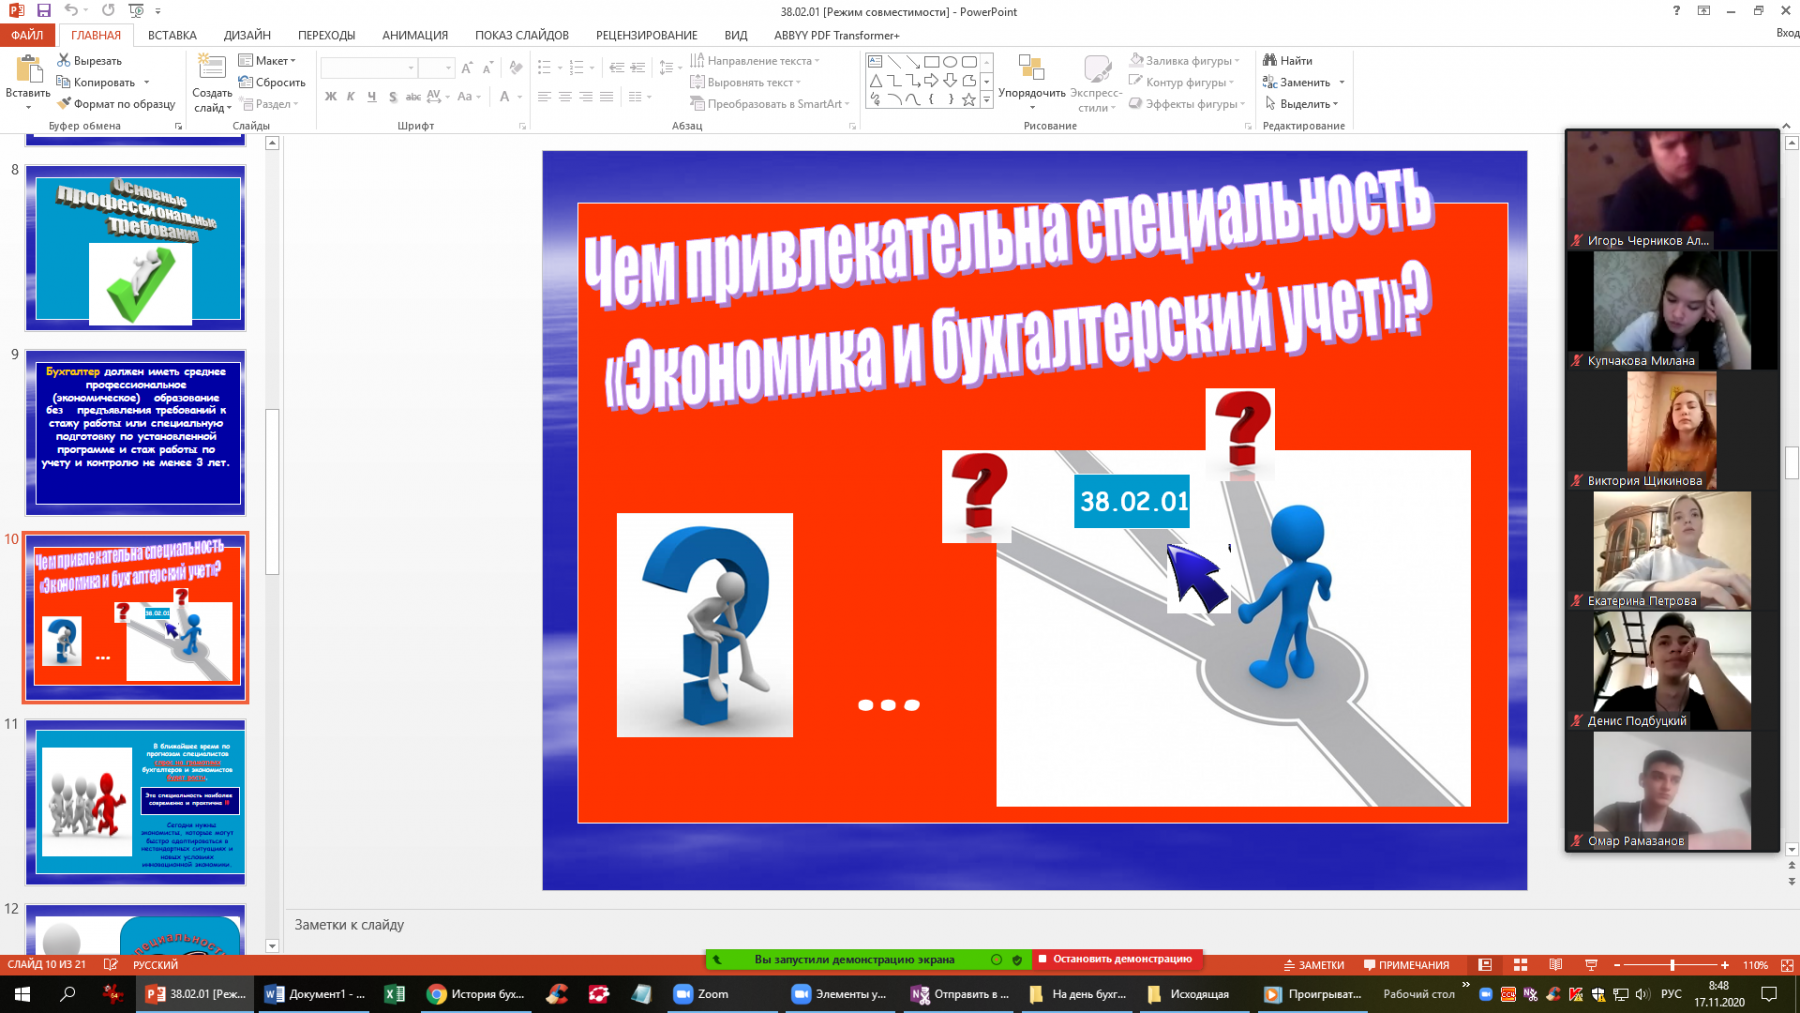Stop the Zoom screen demonstration
The height and width of the screenshot is (1013, 1800).
1116,959
